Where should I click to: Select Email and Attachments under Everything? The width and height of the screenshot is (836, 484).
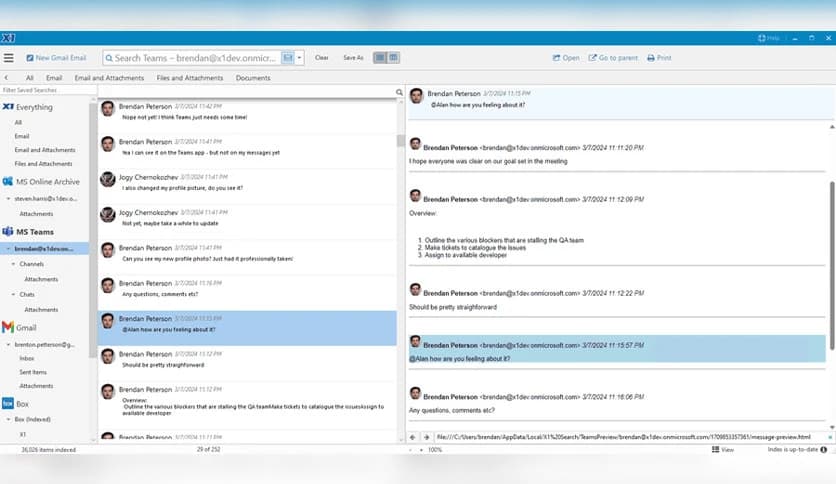pyautogui.click(x=45, y=150)
